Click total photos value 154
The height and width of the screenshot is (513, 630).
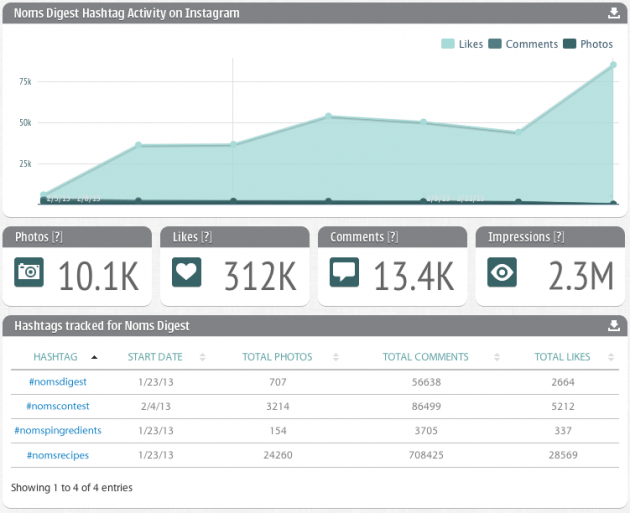coord(278,431)
